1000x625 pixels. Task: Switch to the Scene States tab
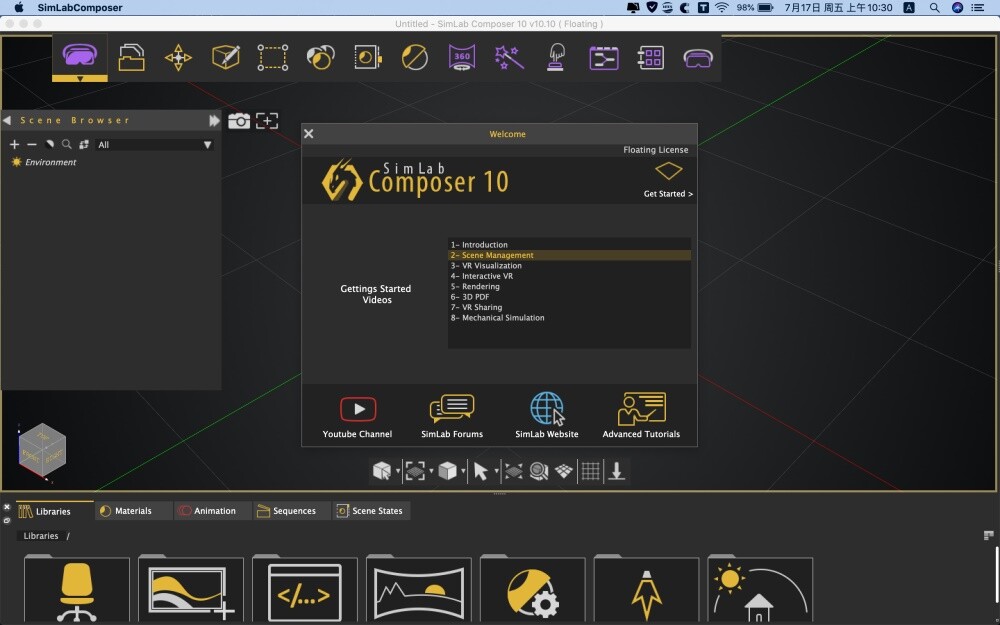pyautogui.click(x=370, y=511)
